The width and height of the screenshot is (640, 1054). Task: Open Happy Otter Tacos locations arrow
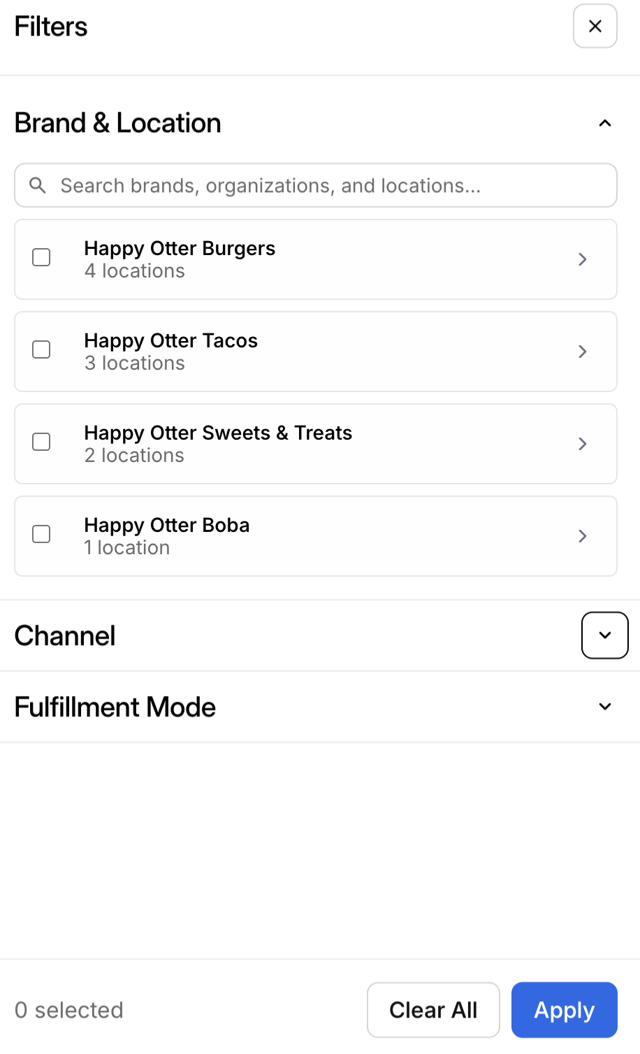pyautogui.click(x=582, y=351)
